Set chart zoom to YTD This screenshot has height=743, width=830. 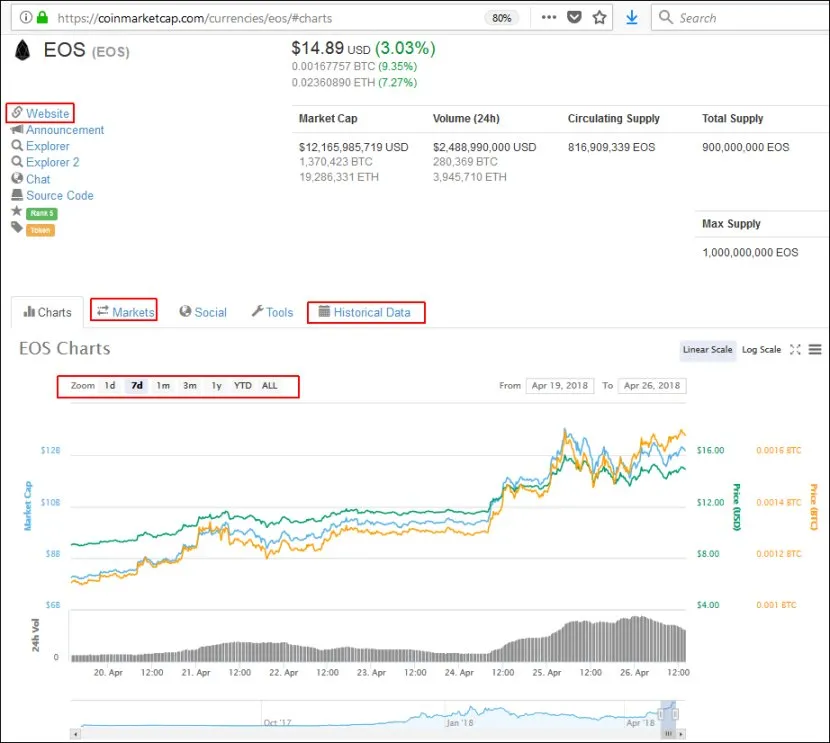click(242, 386)
